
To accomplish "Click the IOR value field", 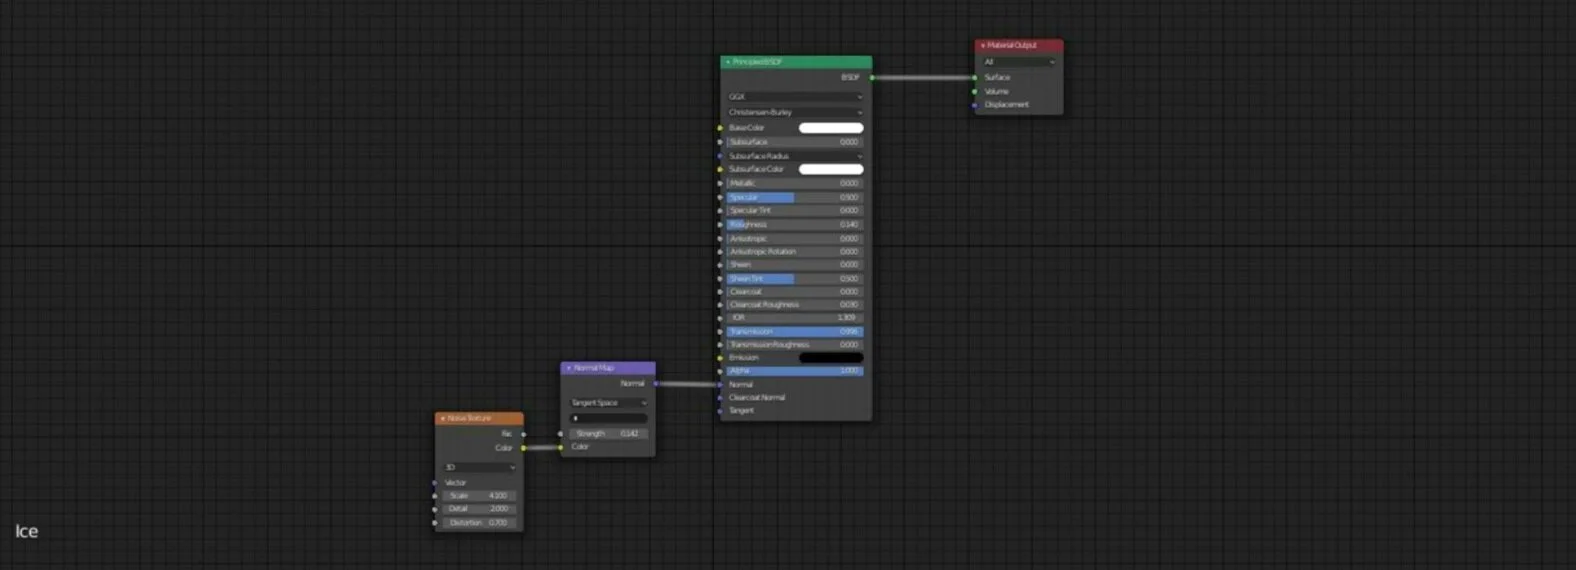I will coord(795,318).
